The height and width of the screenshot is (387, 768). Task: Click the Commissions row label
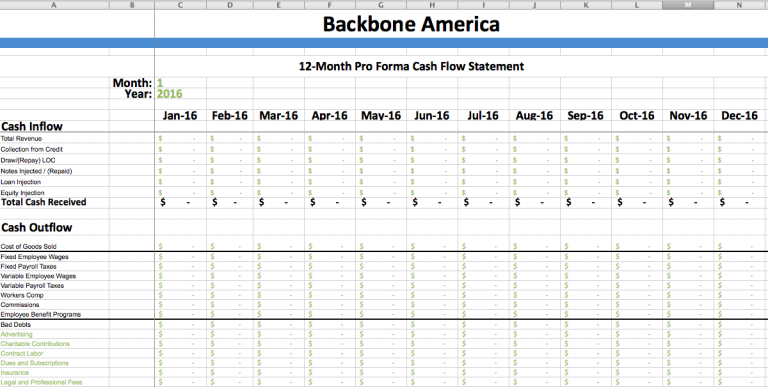pos(20,305)
